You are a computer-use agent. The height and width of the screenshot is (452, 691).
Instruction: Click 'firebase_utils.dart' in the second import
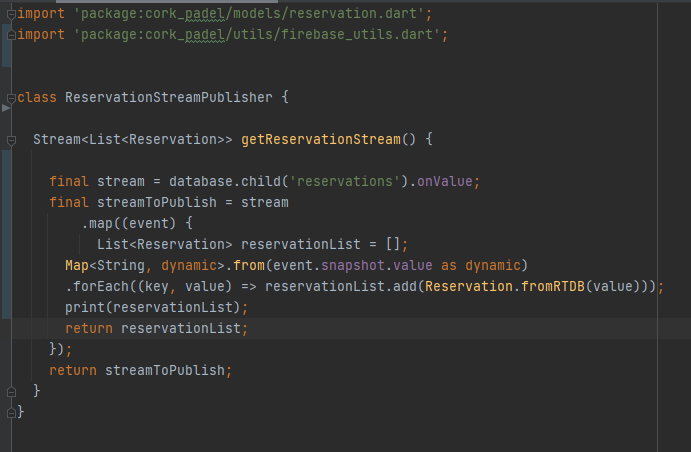click(x=357, y=34)
